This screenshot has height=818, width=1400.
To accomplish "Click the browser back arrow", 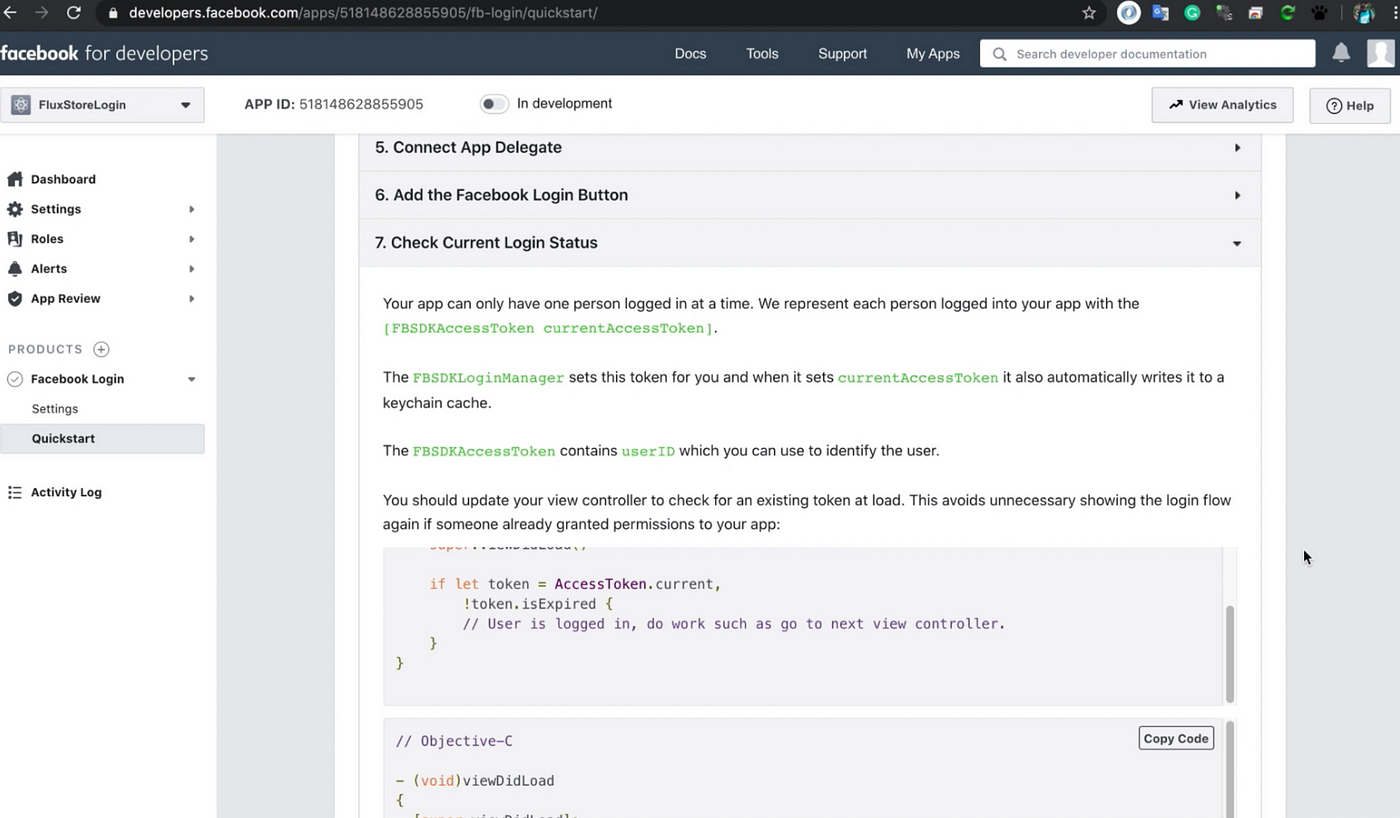I will coord(10,13).
